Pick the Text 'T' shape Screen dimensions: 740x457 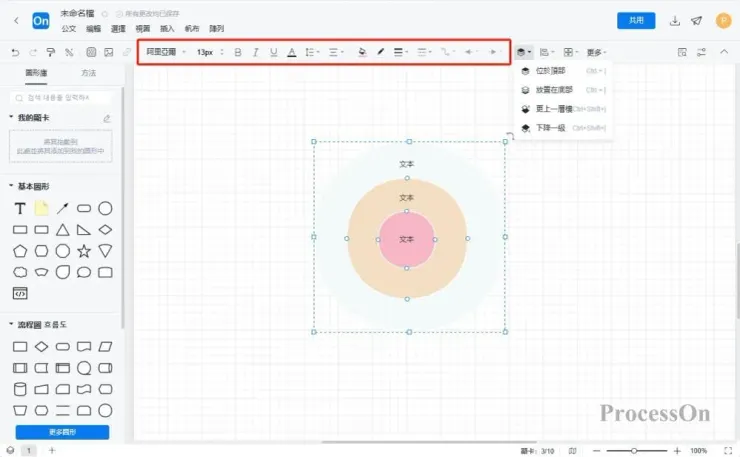click(x=20, y=208)
